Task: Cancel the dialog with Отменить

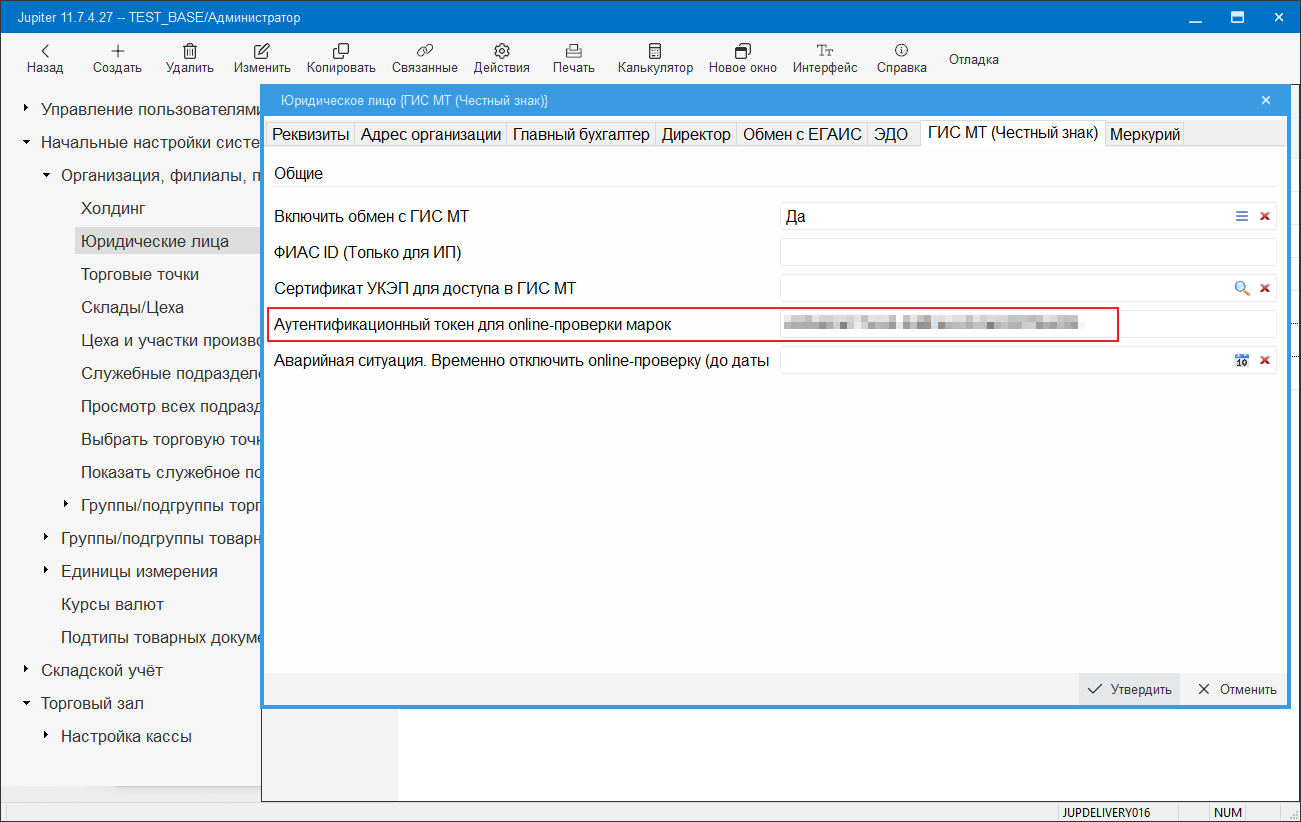Action: [x=1237, y=689]
